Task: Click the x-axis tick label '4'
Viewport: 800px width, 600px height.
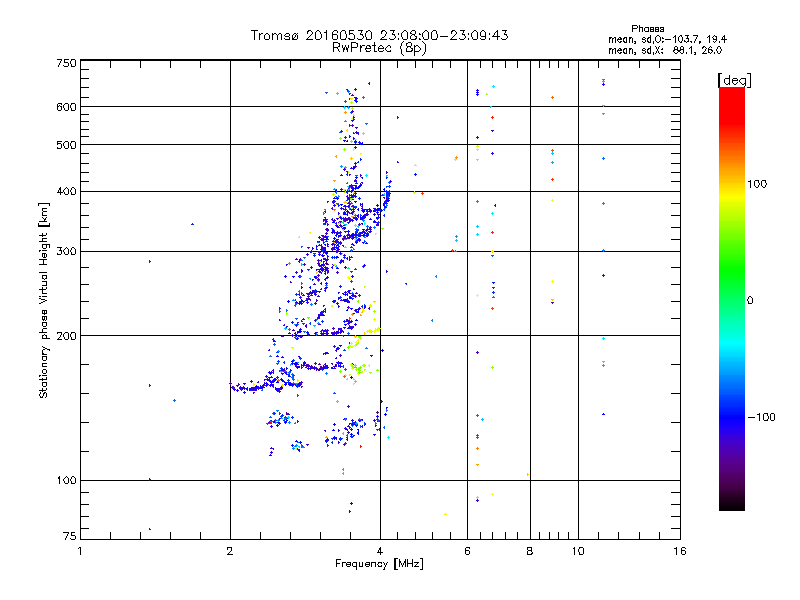Action: [380, 551]
